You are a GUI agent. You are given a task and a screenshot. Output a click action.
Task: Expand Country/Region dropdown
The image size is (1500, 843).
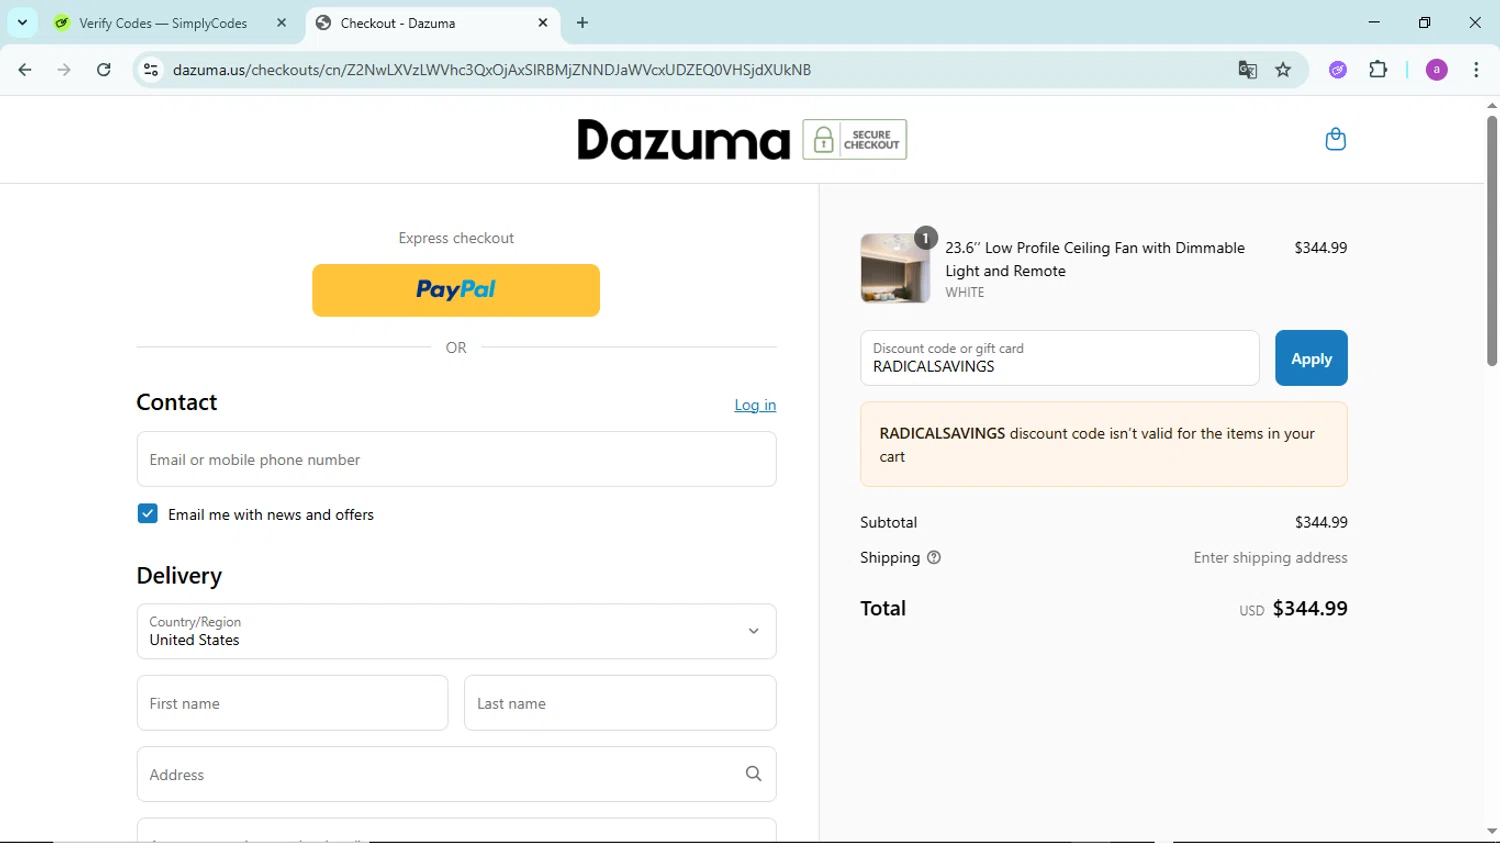pos(456,631)
